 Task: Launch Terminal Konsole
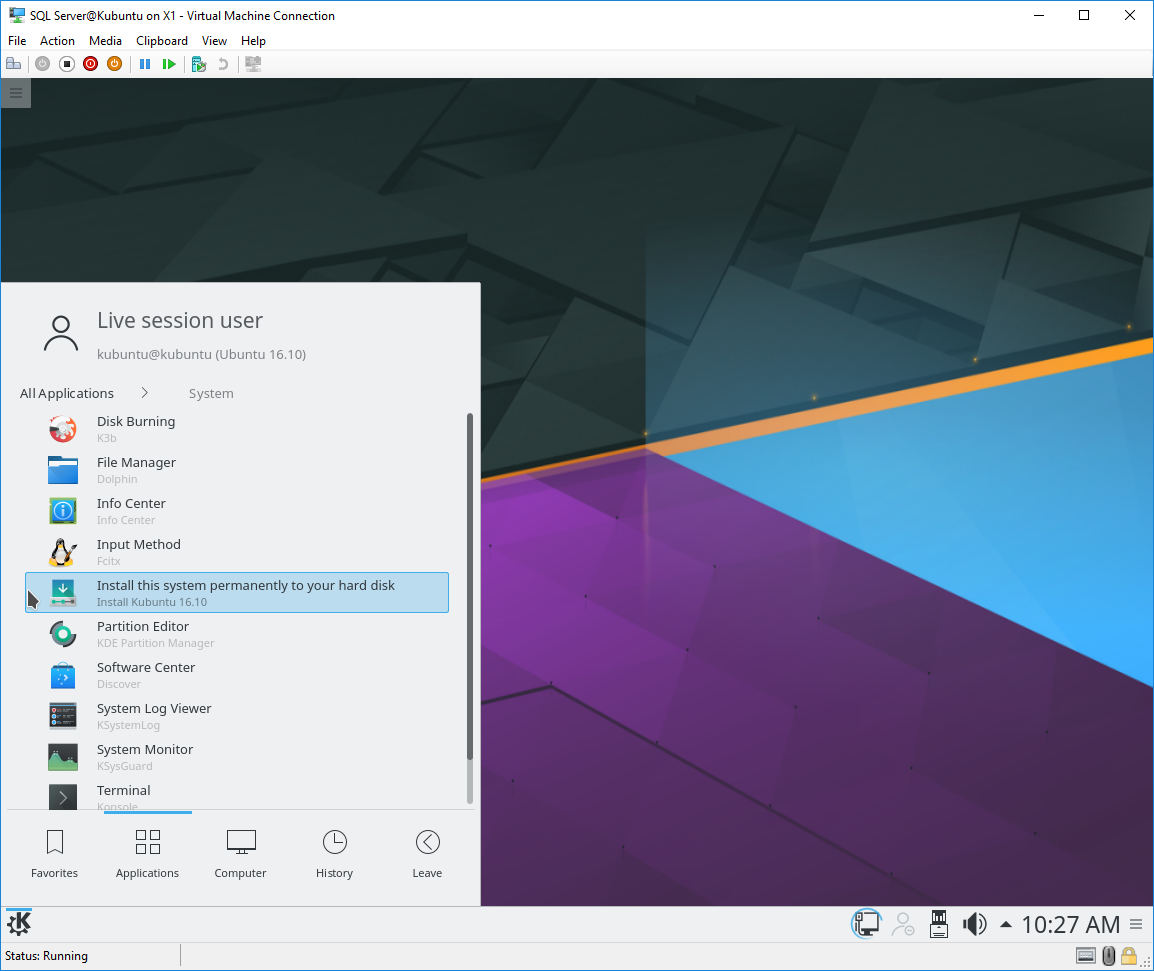[x=237, y=796]
